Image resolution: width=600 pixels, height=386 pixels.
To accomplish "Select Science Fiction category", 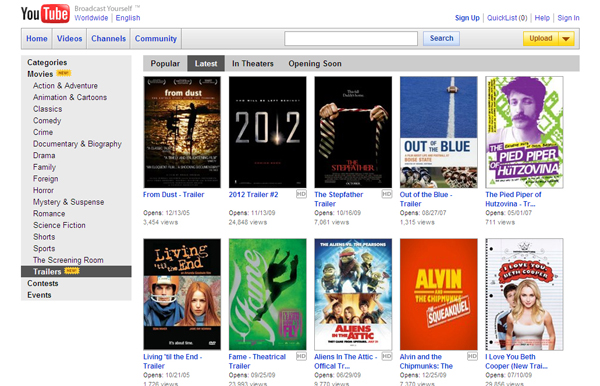I will [x=59, y=225].
